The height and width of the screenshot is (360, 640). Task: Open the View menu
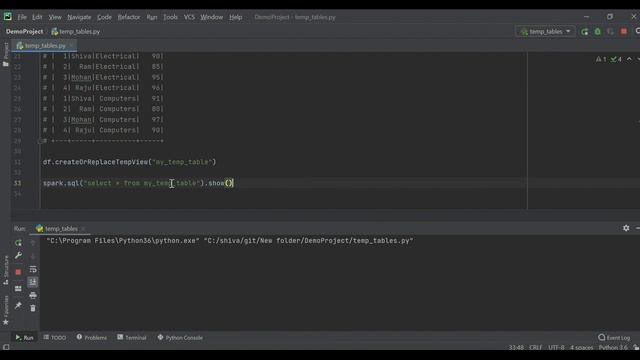(55, 17)
